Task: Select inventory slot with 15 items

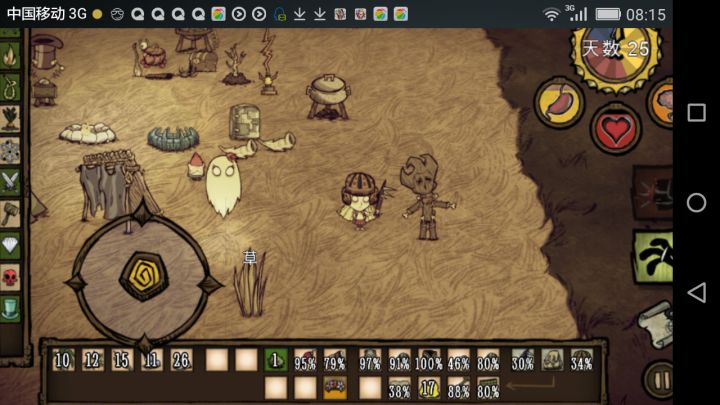Action: coord(122,360)
